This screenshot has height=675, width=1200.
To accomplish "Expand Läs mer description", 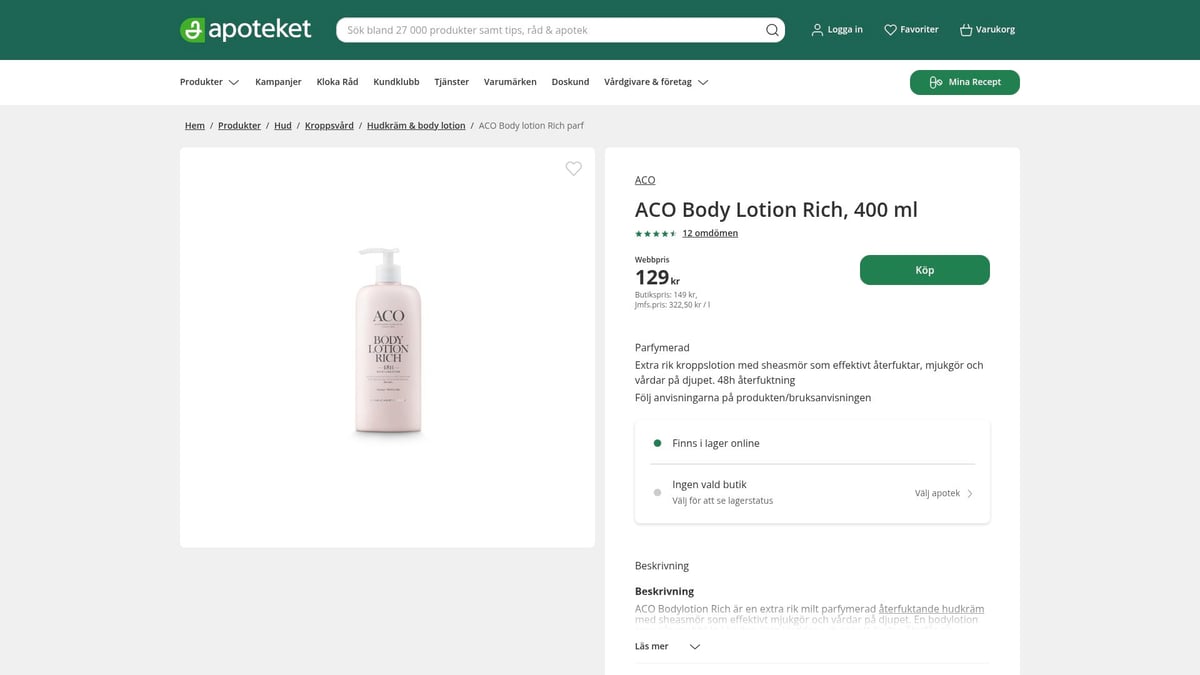I will pyautogui.click(x=668, y=646).
